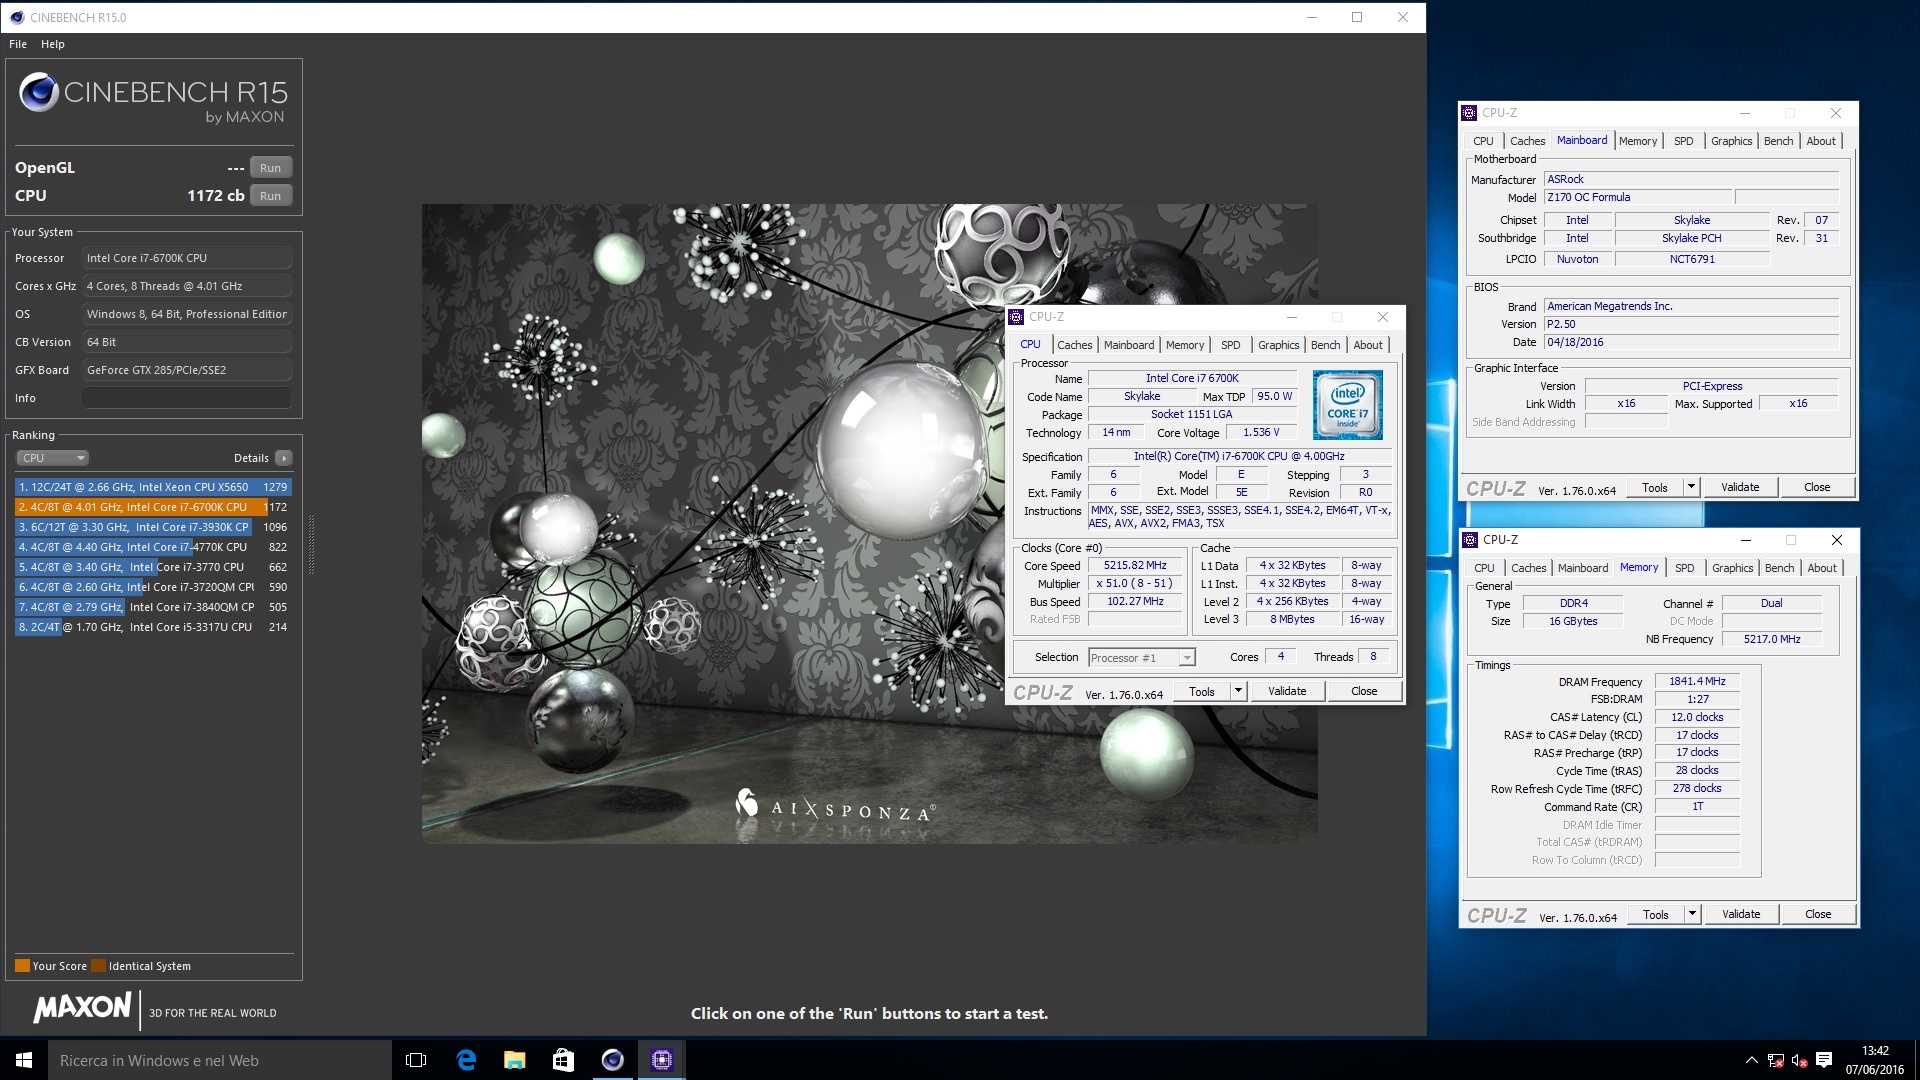Open network status tray icon
Image resolution: width=1920 pixels, height=1080 pixels.
(1776, 1060)
